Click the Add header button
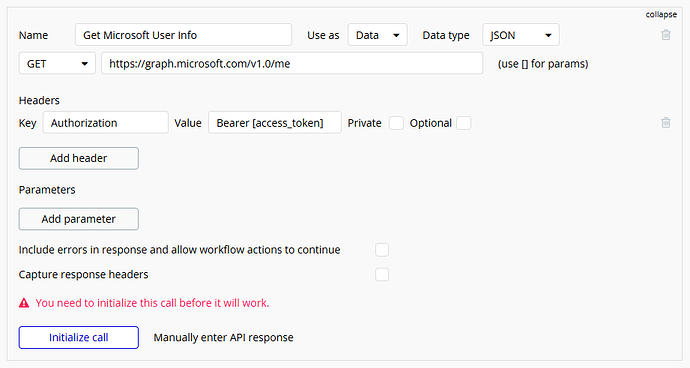690x368 pixels. (79, 158)
